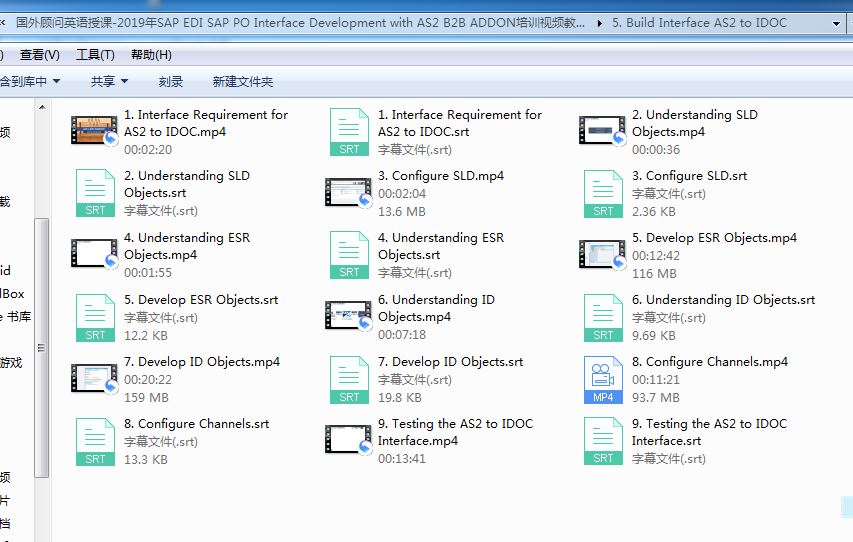
Task: Open video thumbnail of 7. Develop ID Objects.mp4
Action: [95, 378]
